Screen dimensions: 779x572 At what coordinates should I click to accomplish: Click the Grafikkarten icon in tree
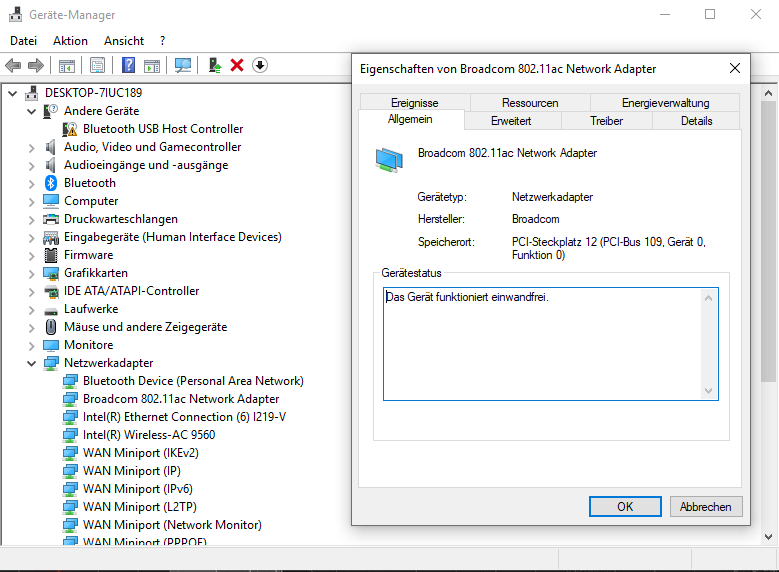pos(51,273)
